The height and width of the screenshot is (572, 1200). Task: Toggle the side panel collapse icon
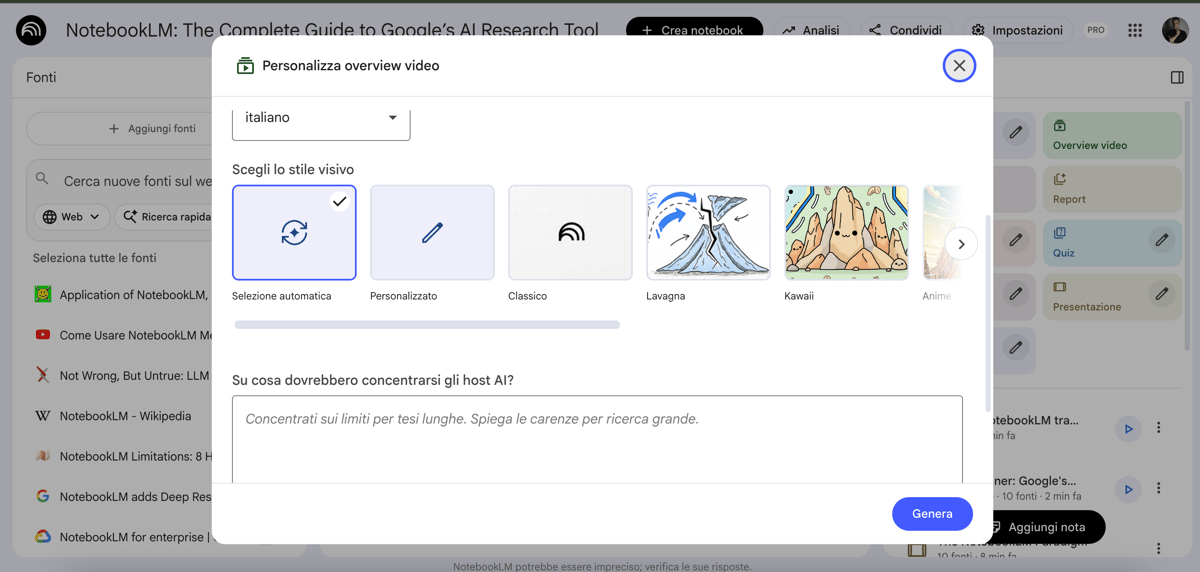point(1177,77)
